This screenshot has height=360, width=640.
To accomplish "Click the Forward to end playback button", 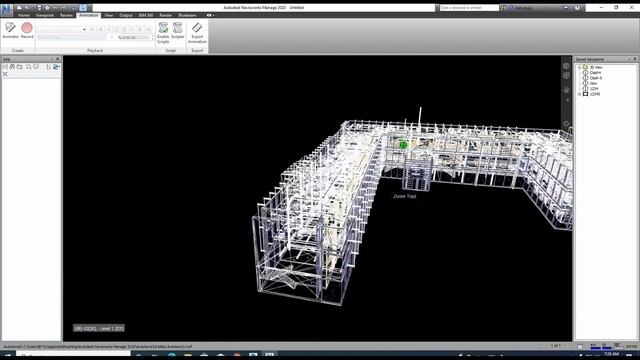I will (149, 29).
